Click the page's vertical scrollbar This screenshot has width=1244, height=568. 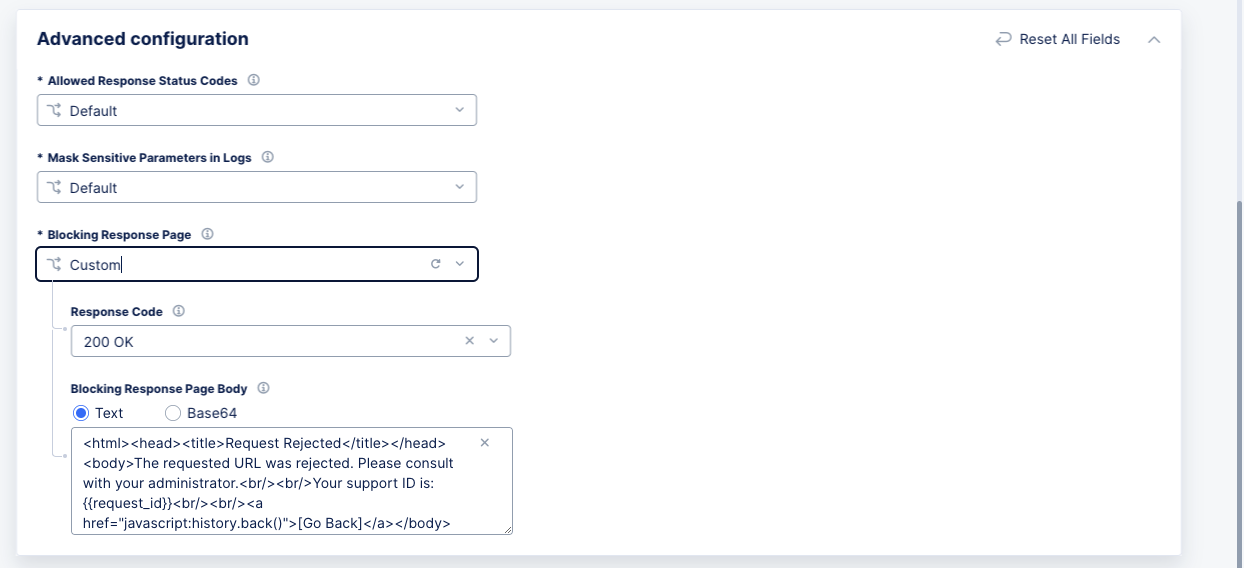tap(1240, 380)
